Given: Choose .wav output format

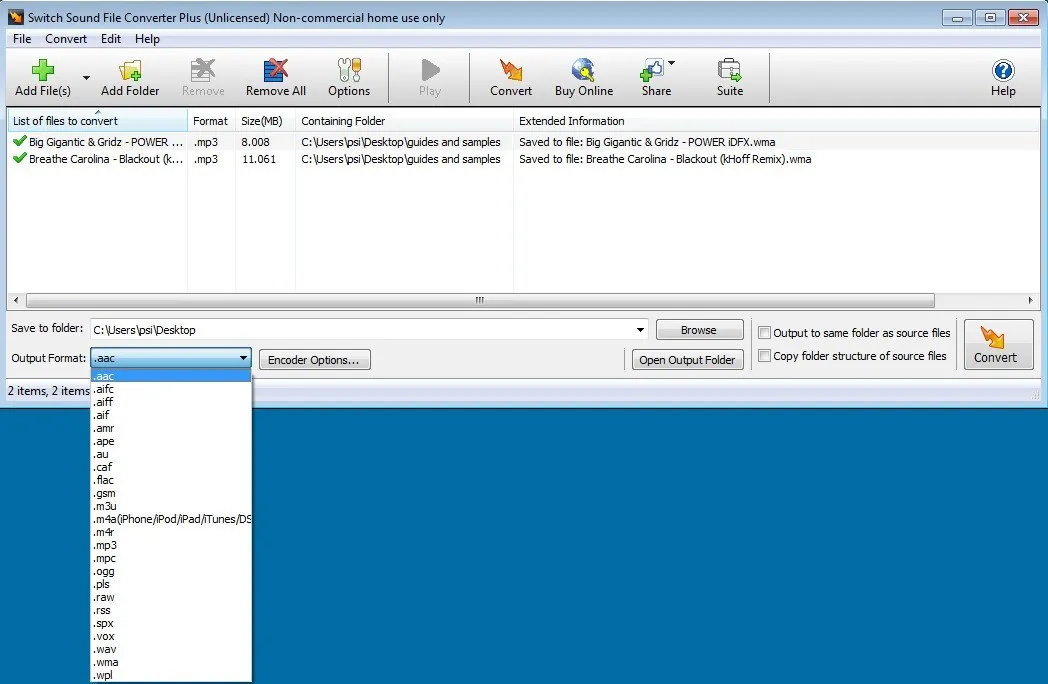Looking at the screenshot, I should click(171, 649).
